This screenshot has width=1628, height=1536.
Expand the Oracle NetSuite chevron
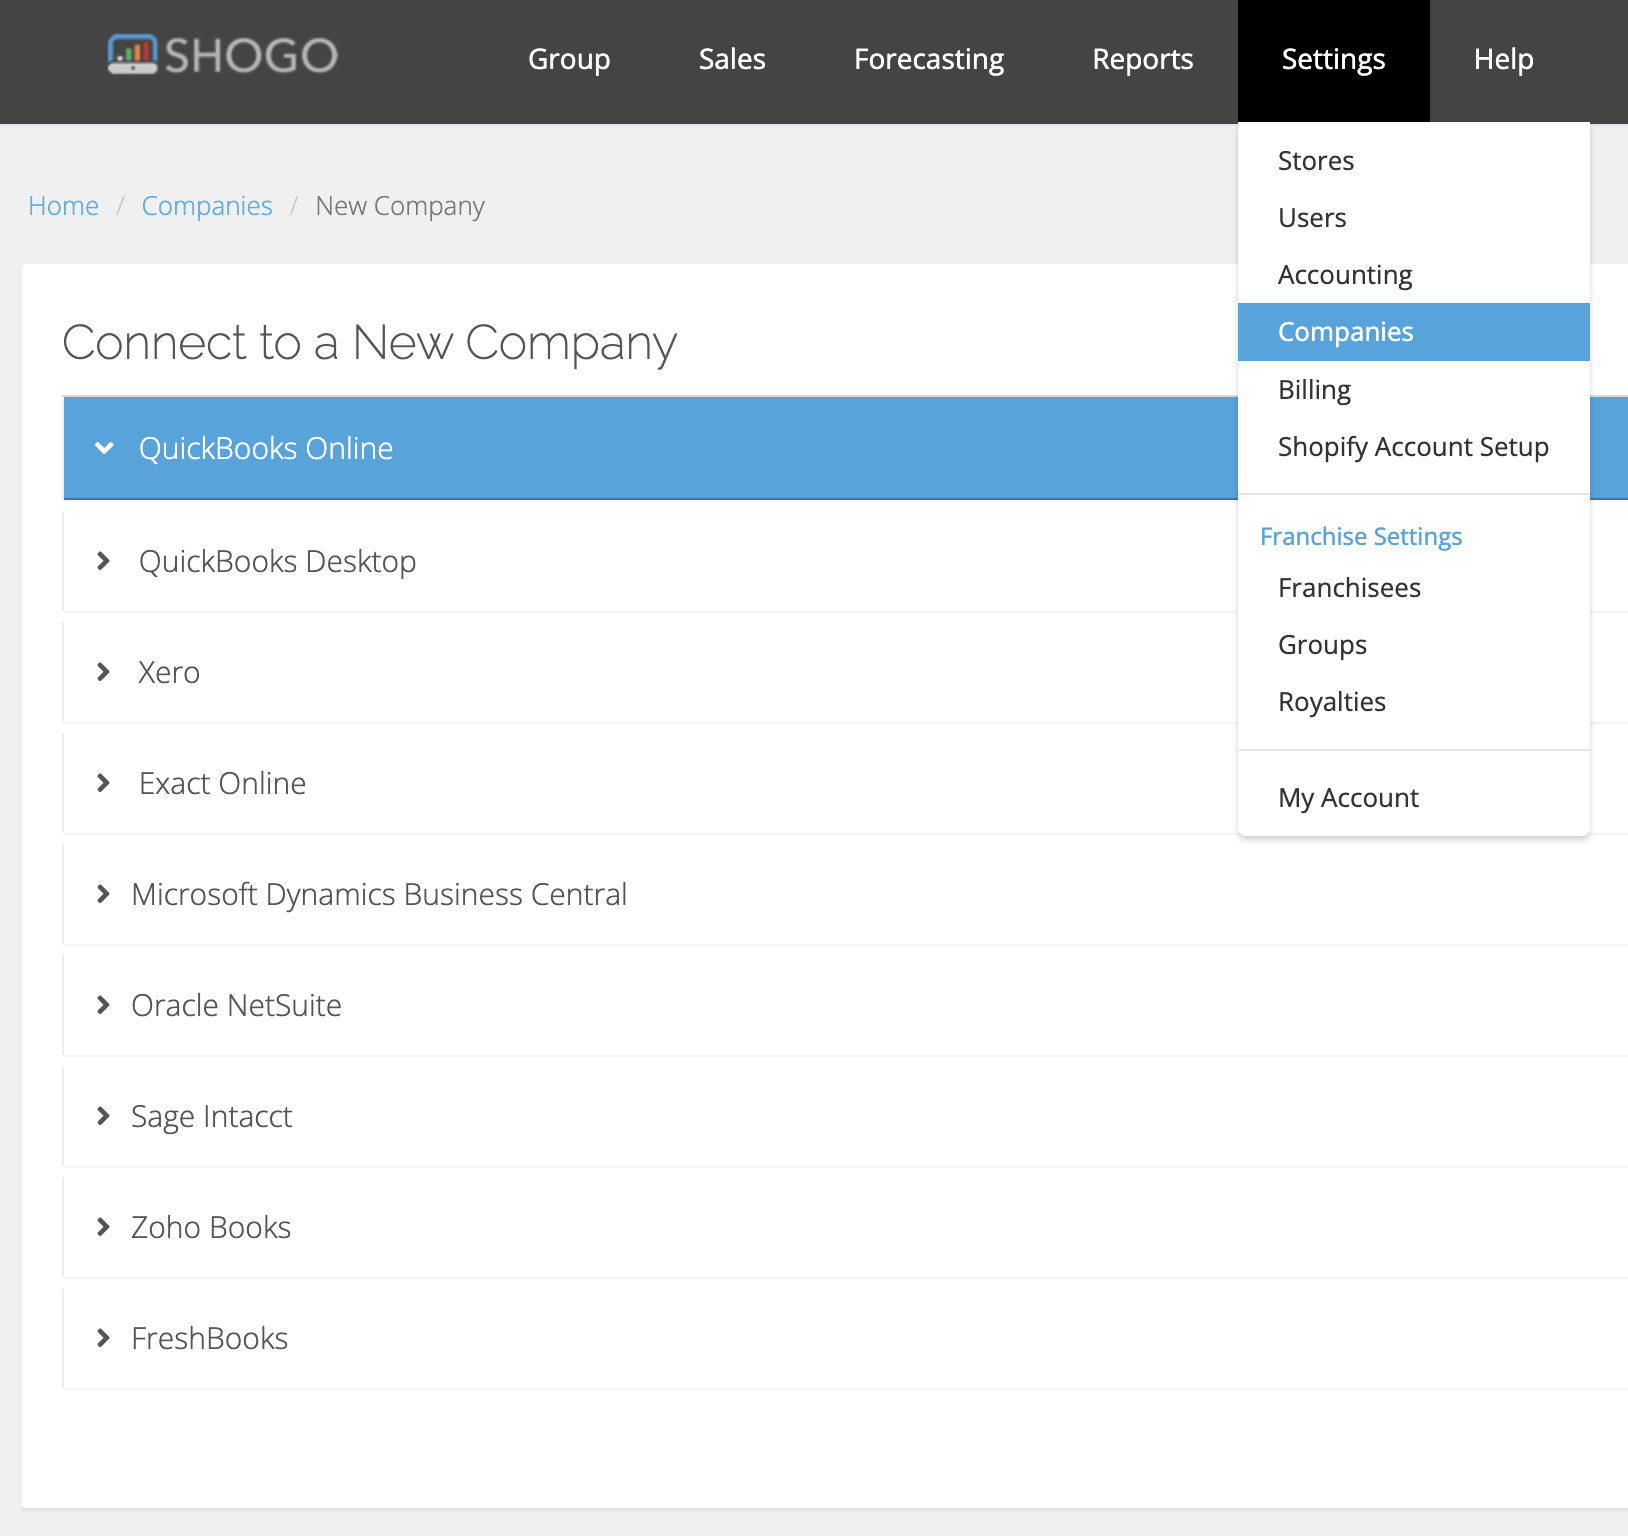[x=103, y=1005]
